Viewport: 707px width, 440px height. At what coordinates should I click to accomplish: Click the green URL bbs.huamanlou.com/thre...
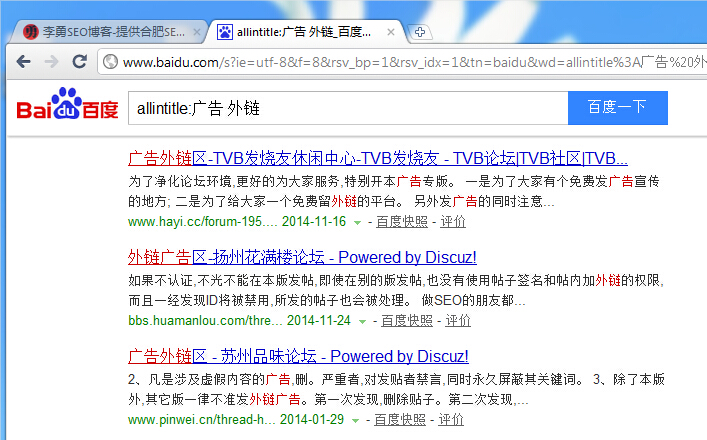coord(205,321)
